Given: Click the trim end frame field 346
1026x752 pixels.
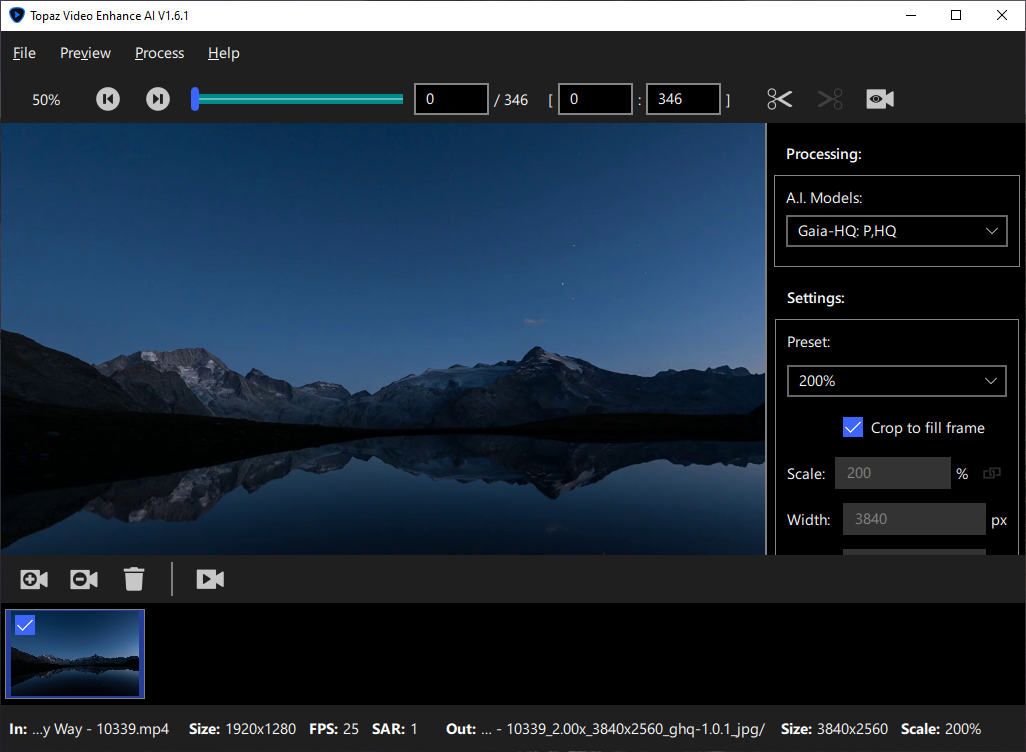Looking at the screenshot, I should point(683,99).
